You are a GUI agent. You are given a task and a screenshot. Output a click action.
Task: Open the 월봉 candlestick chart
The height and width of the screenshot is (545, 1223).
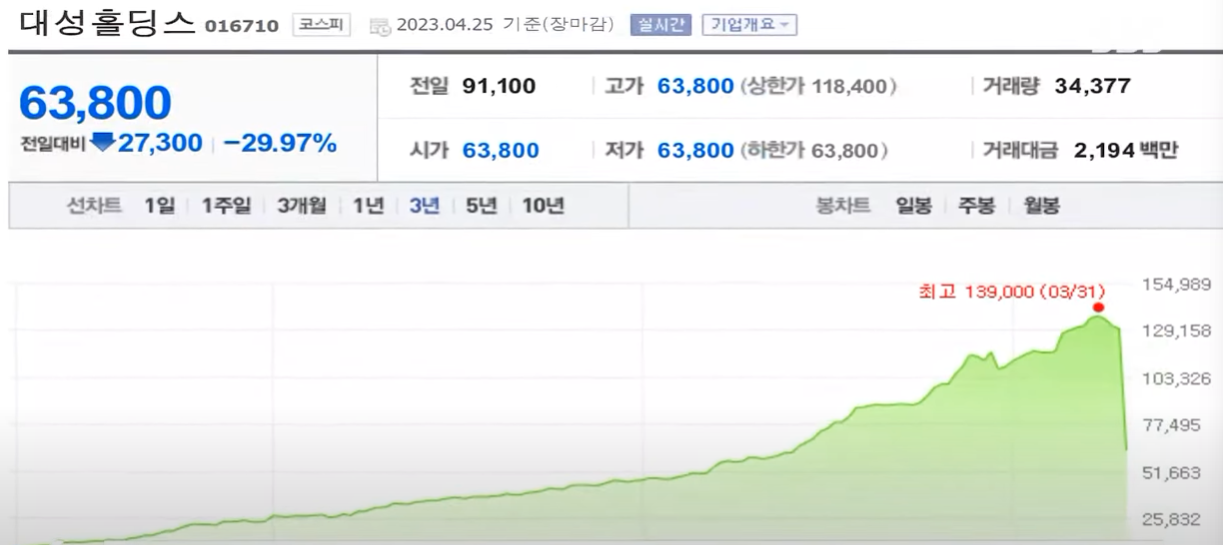click(1041, 207)
